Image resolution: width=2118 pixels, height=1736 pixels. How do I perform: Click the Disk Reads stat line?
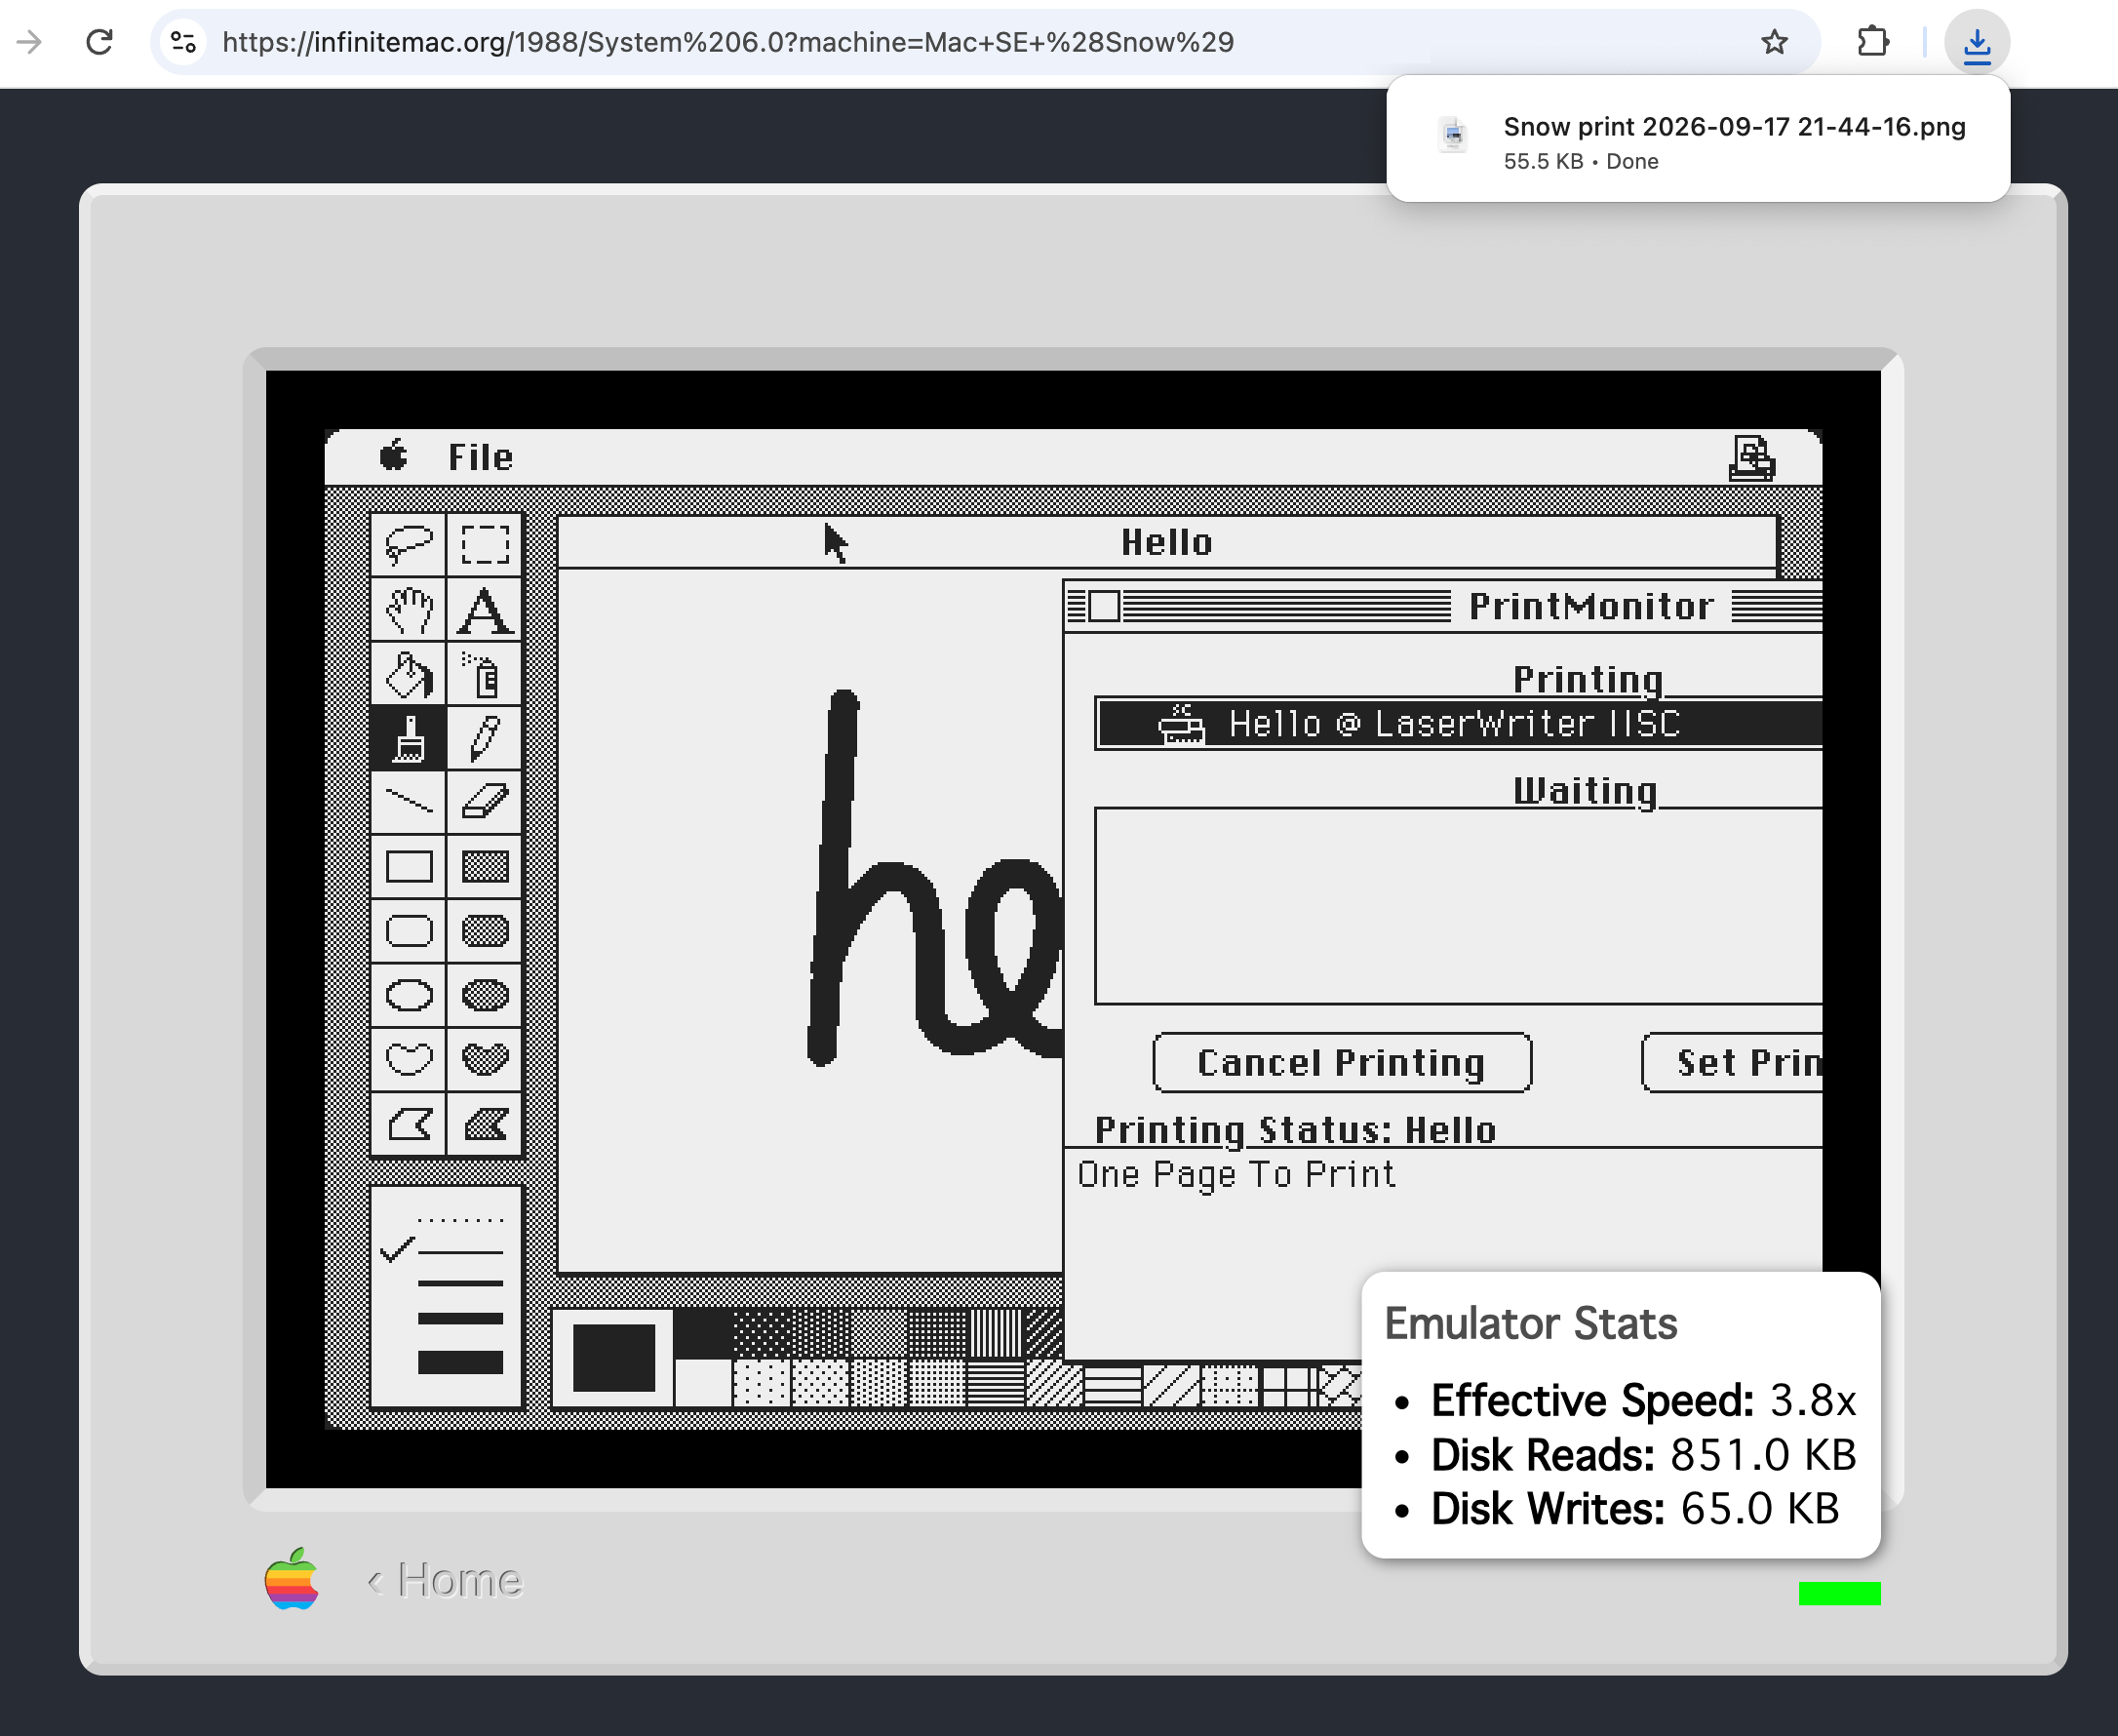(x=1643, y=1454)
